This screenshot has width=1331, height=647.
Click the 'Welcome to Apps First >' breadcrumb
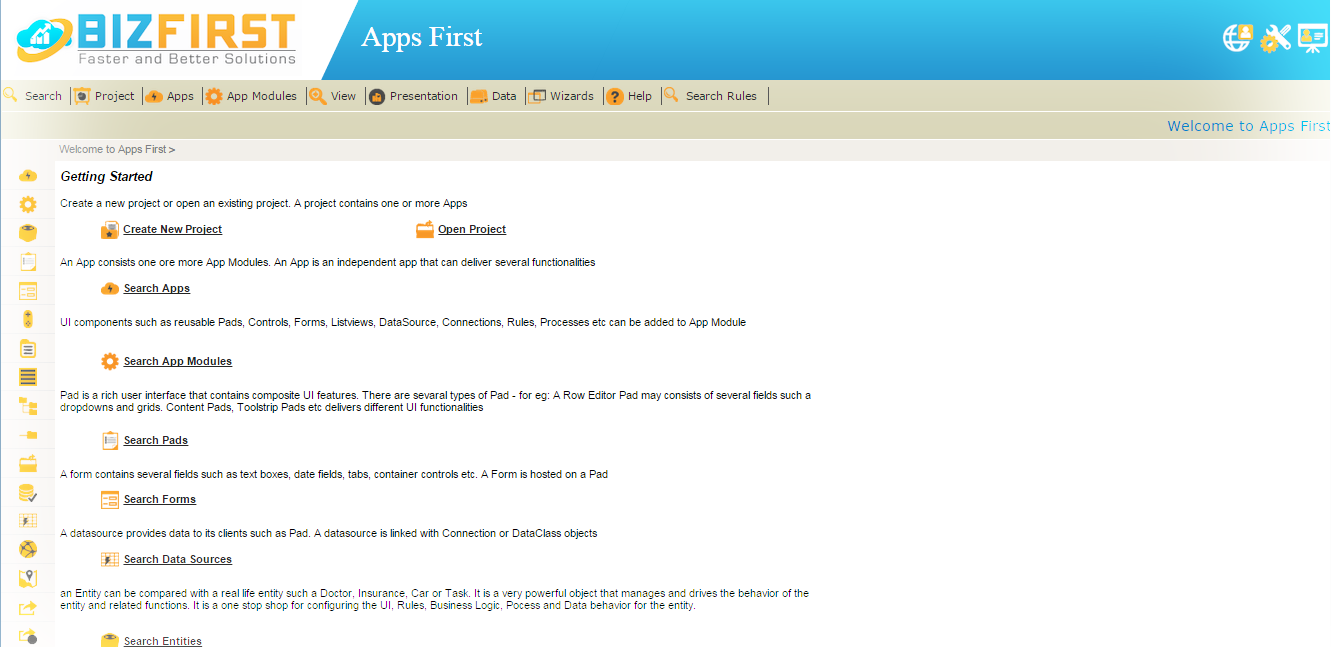pos(117,149)
